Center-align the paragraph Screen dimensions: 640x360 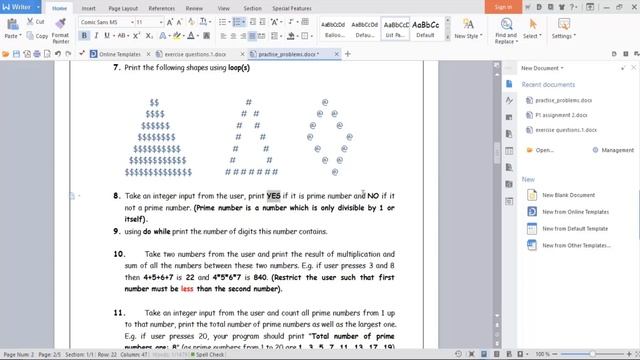[233, 36]
